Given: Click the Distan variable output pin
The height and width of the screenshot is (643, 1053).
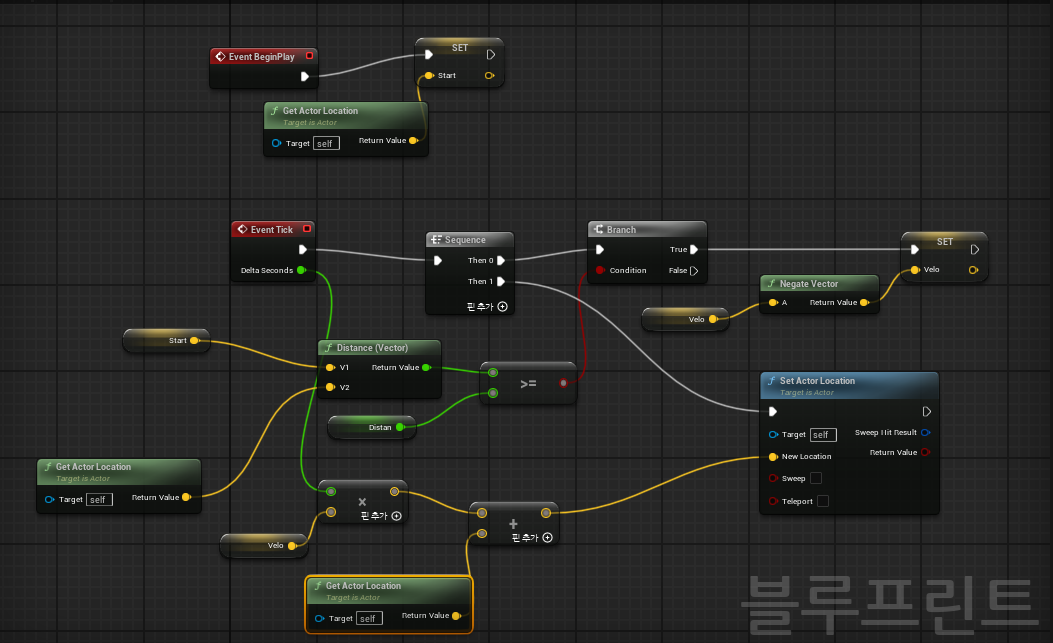Looking at the screenshot, I should click(x=400, y=427).
